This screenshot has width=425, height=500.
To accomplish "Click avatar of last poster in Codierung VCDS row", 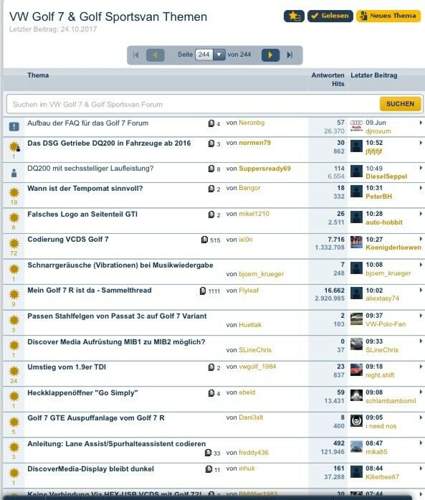I will (356, 242).
